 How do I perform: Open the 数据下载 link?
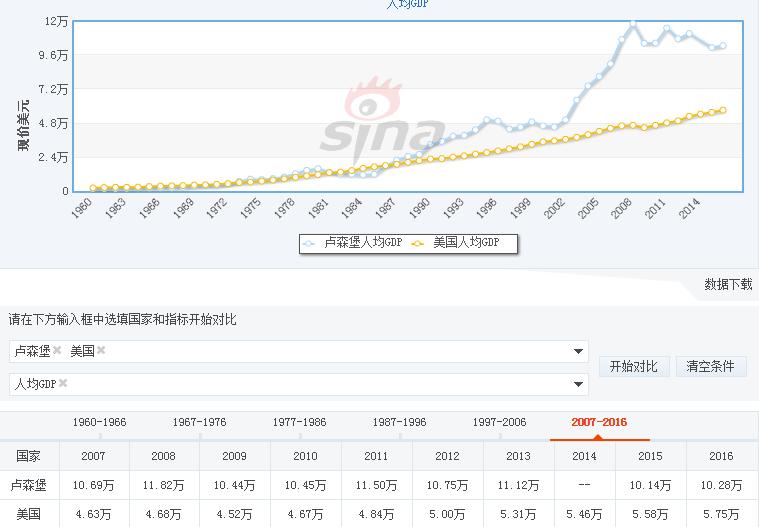pos(728,284)
